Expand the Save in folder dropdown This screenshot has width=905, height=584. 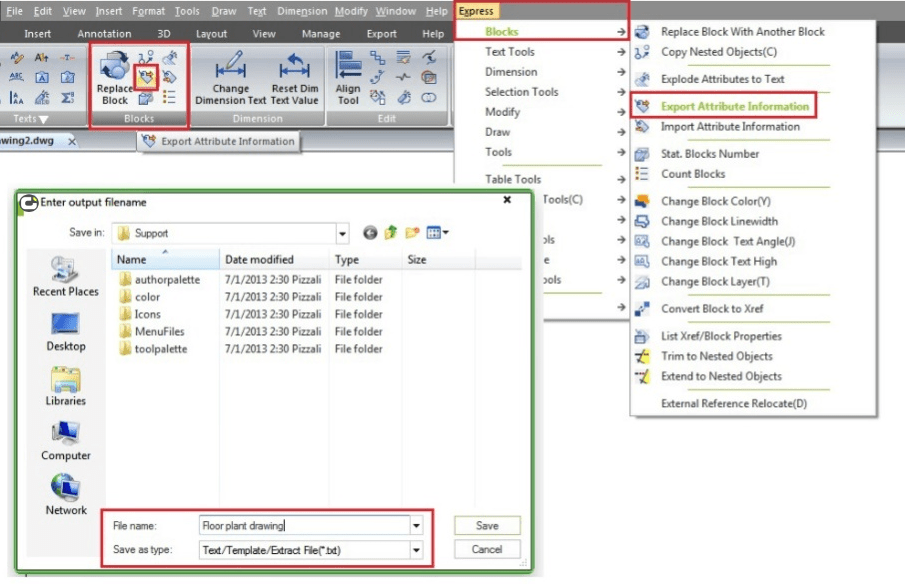[342, 233]
